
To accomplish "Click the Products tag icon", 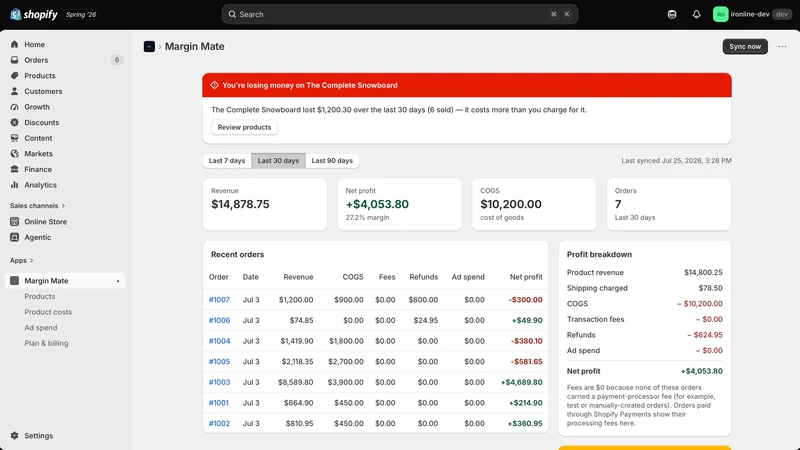I will 14,76.
